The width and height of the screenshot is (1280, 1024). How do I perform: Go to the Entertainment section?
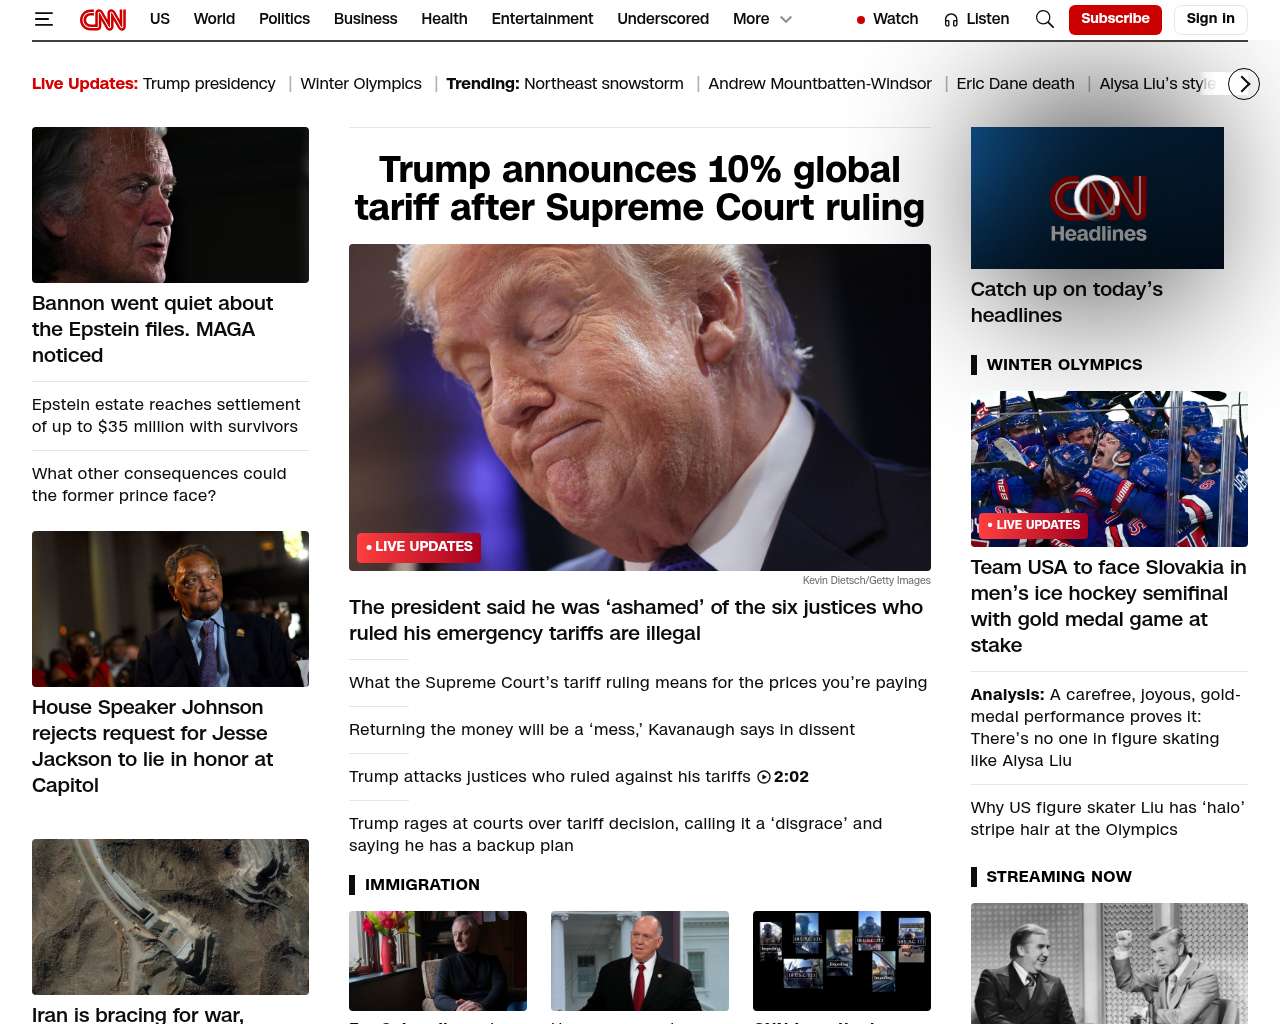[542, 19]
